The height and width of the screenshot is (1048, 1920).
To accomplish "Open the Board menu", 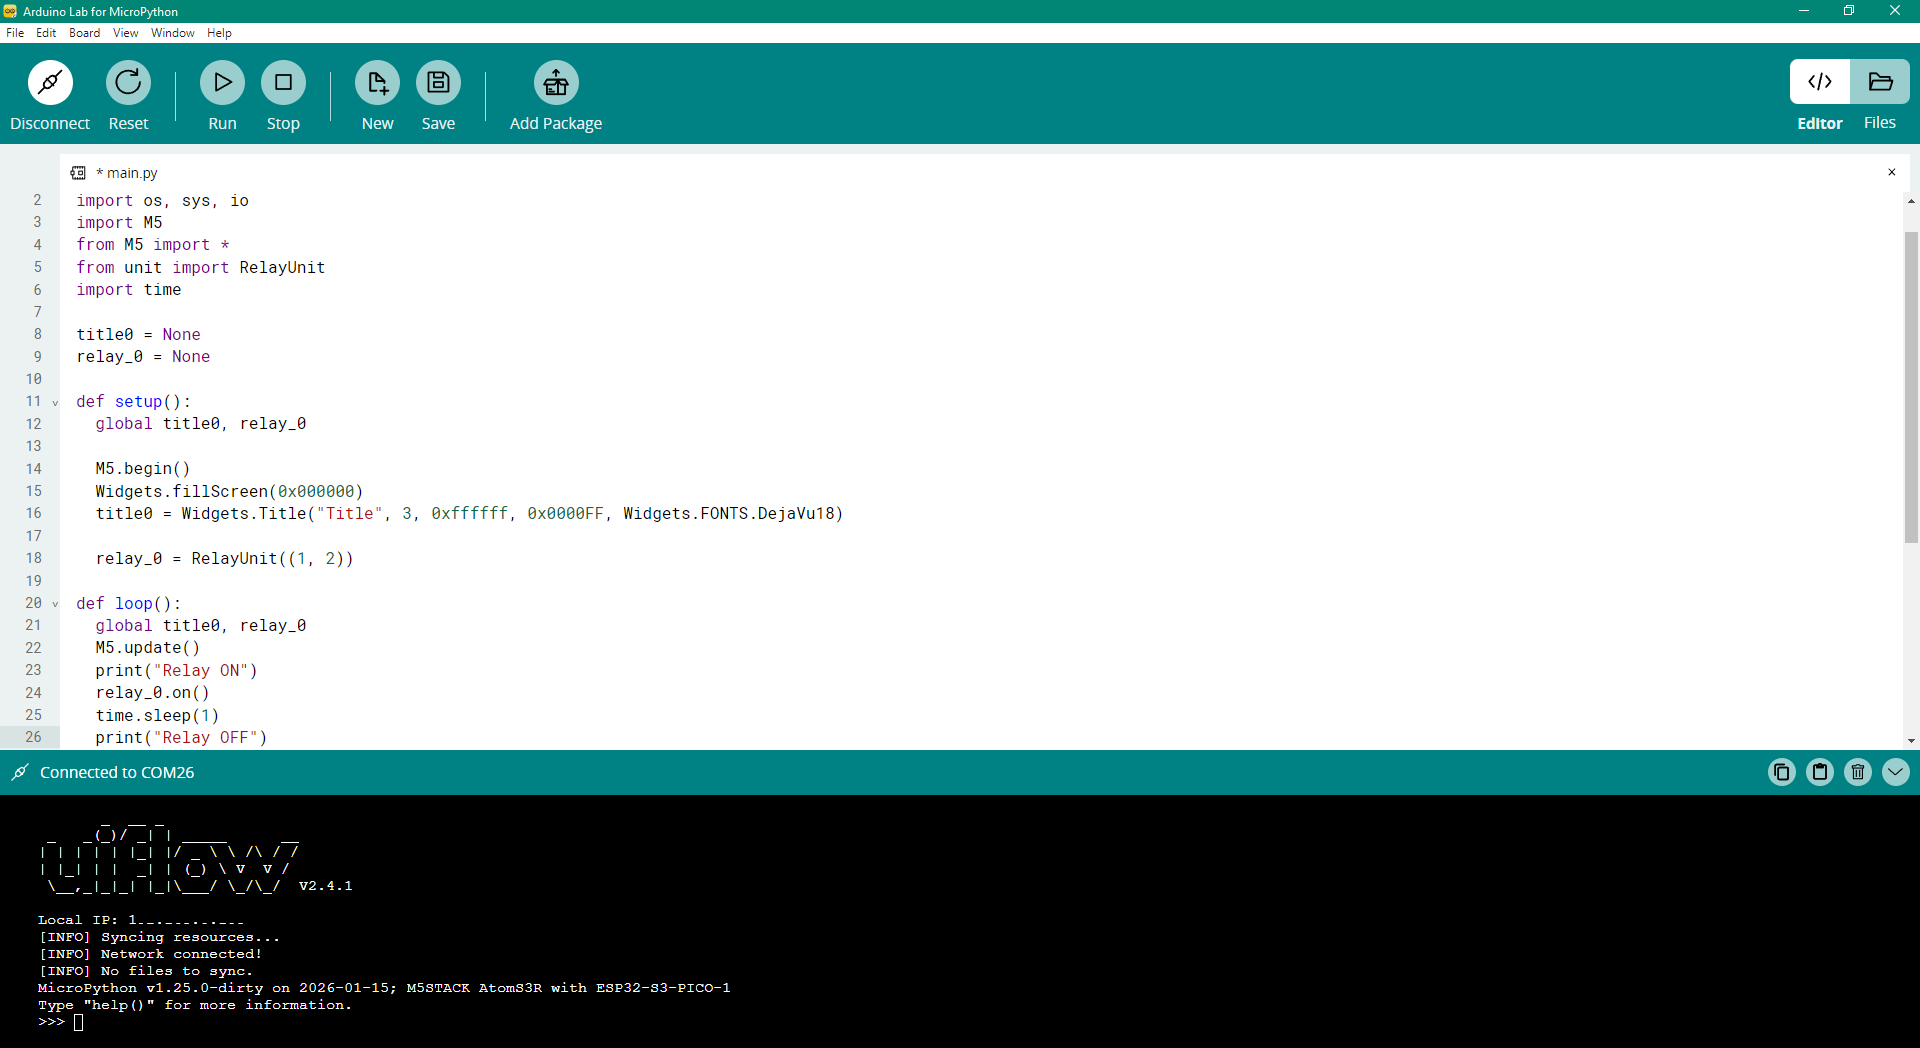I will point(84,33).
